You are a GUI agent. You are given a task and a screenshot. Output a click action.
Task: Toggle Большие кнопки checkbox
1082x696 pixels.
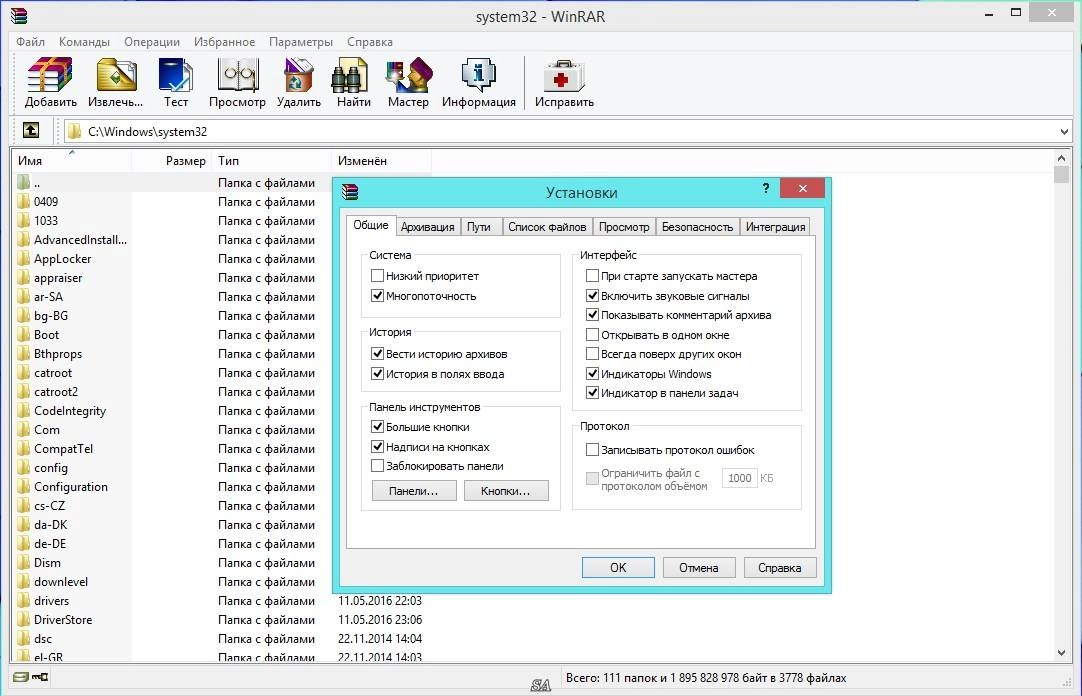(377, 427)
